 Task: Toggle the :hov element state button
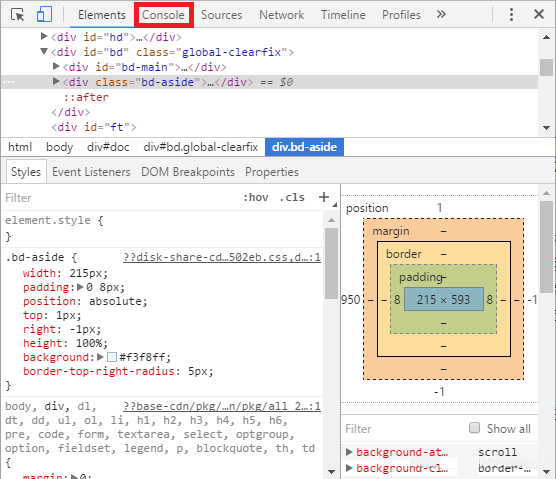256,197
